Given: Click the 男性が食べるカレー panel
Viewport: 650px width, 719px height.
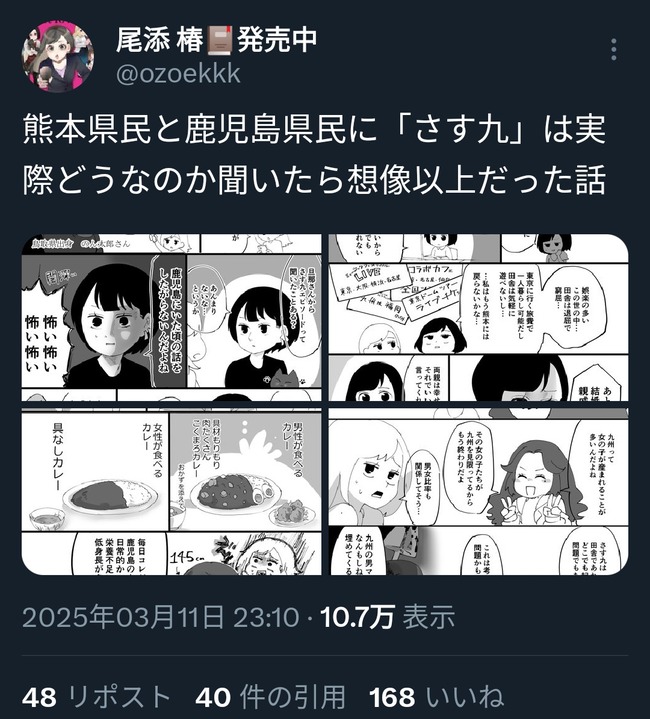Looking at the screenshot, I should tap(246, 472).
